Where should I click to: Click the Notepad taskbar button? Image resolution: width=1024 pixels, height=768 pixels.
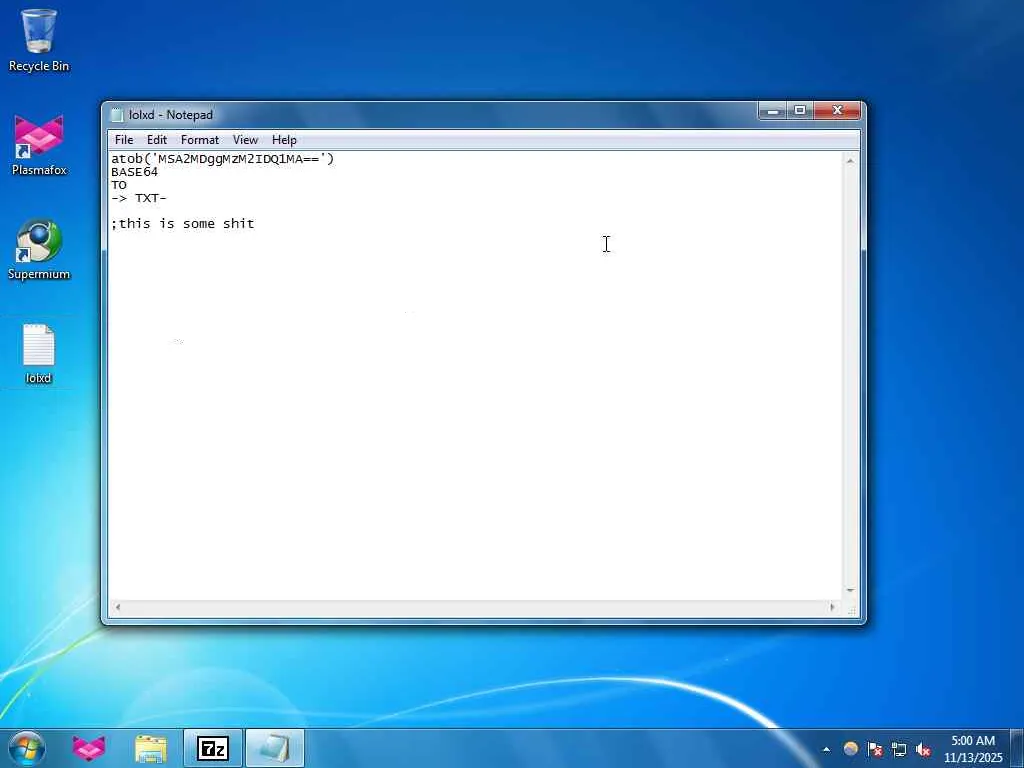[x=275, y=748]
